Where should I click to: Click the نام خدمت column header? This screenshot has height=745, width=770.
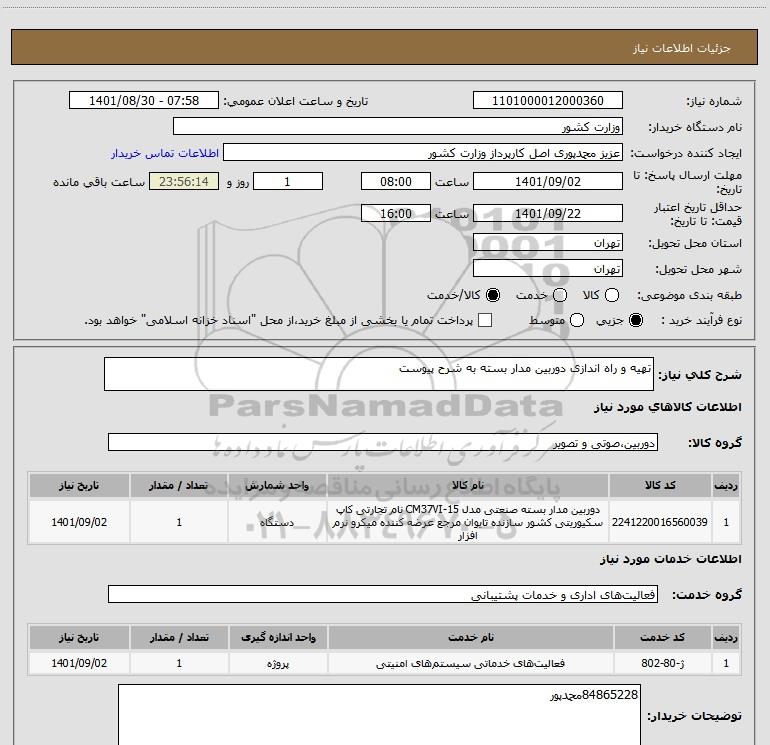(x=470, y=637)
